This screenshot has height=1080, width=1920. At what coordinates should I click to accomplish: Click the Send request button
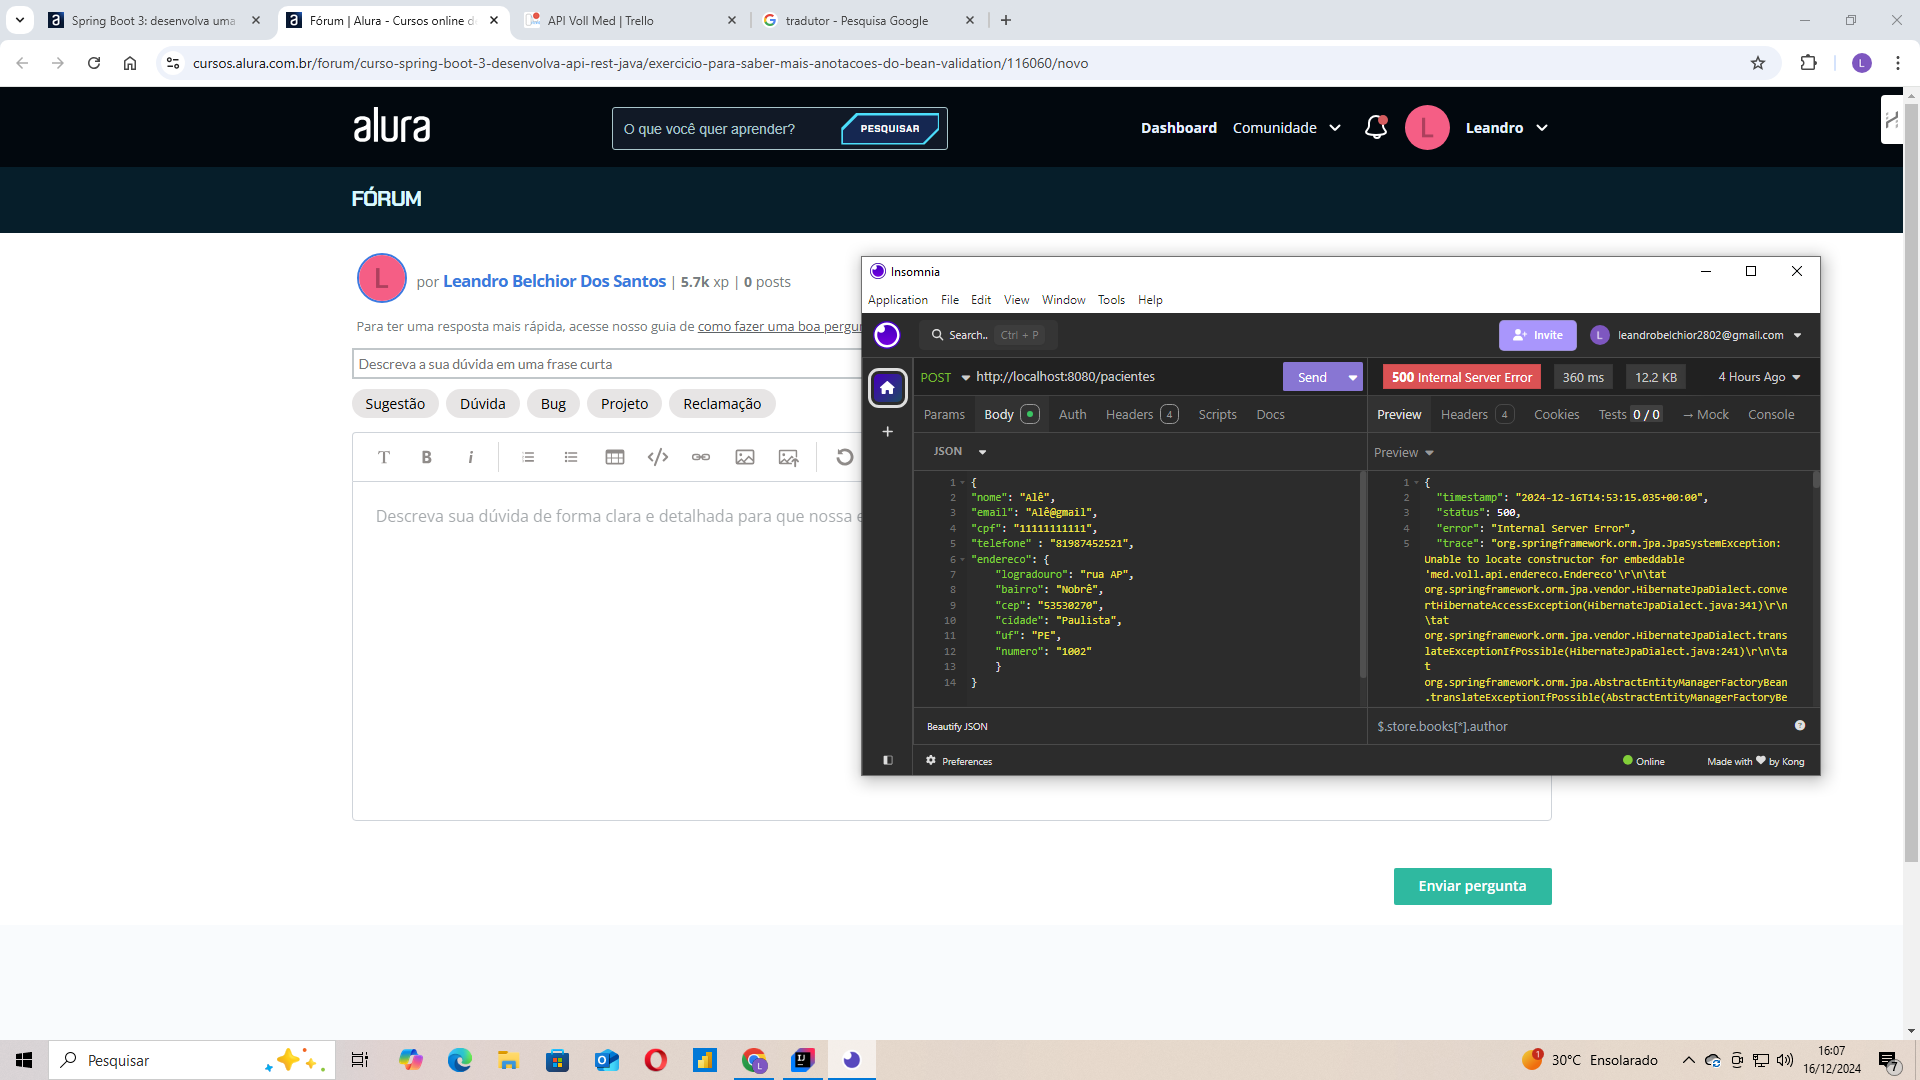(1312, 377)
